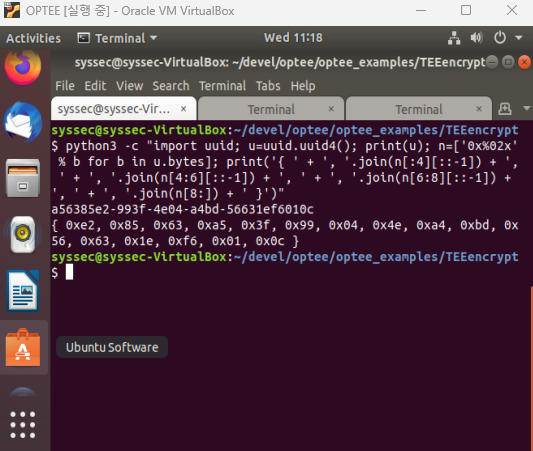Click the python3 -c command line

click(285, 169)
